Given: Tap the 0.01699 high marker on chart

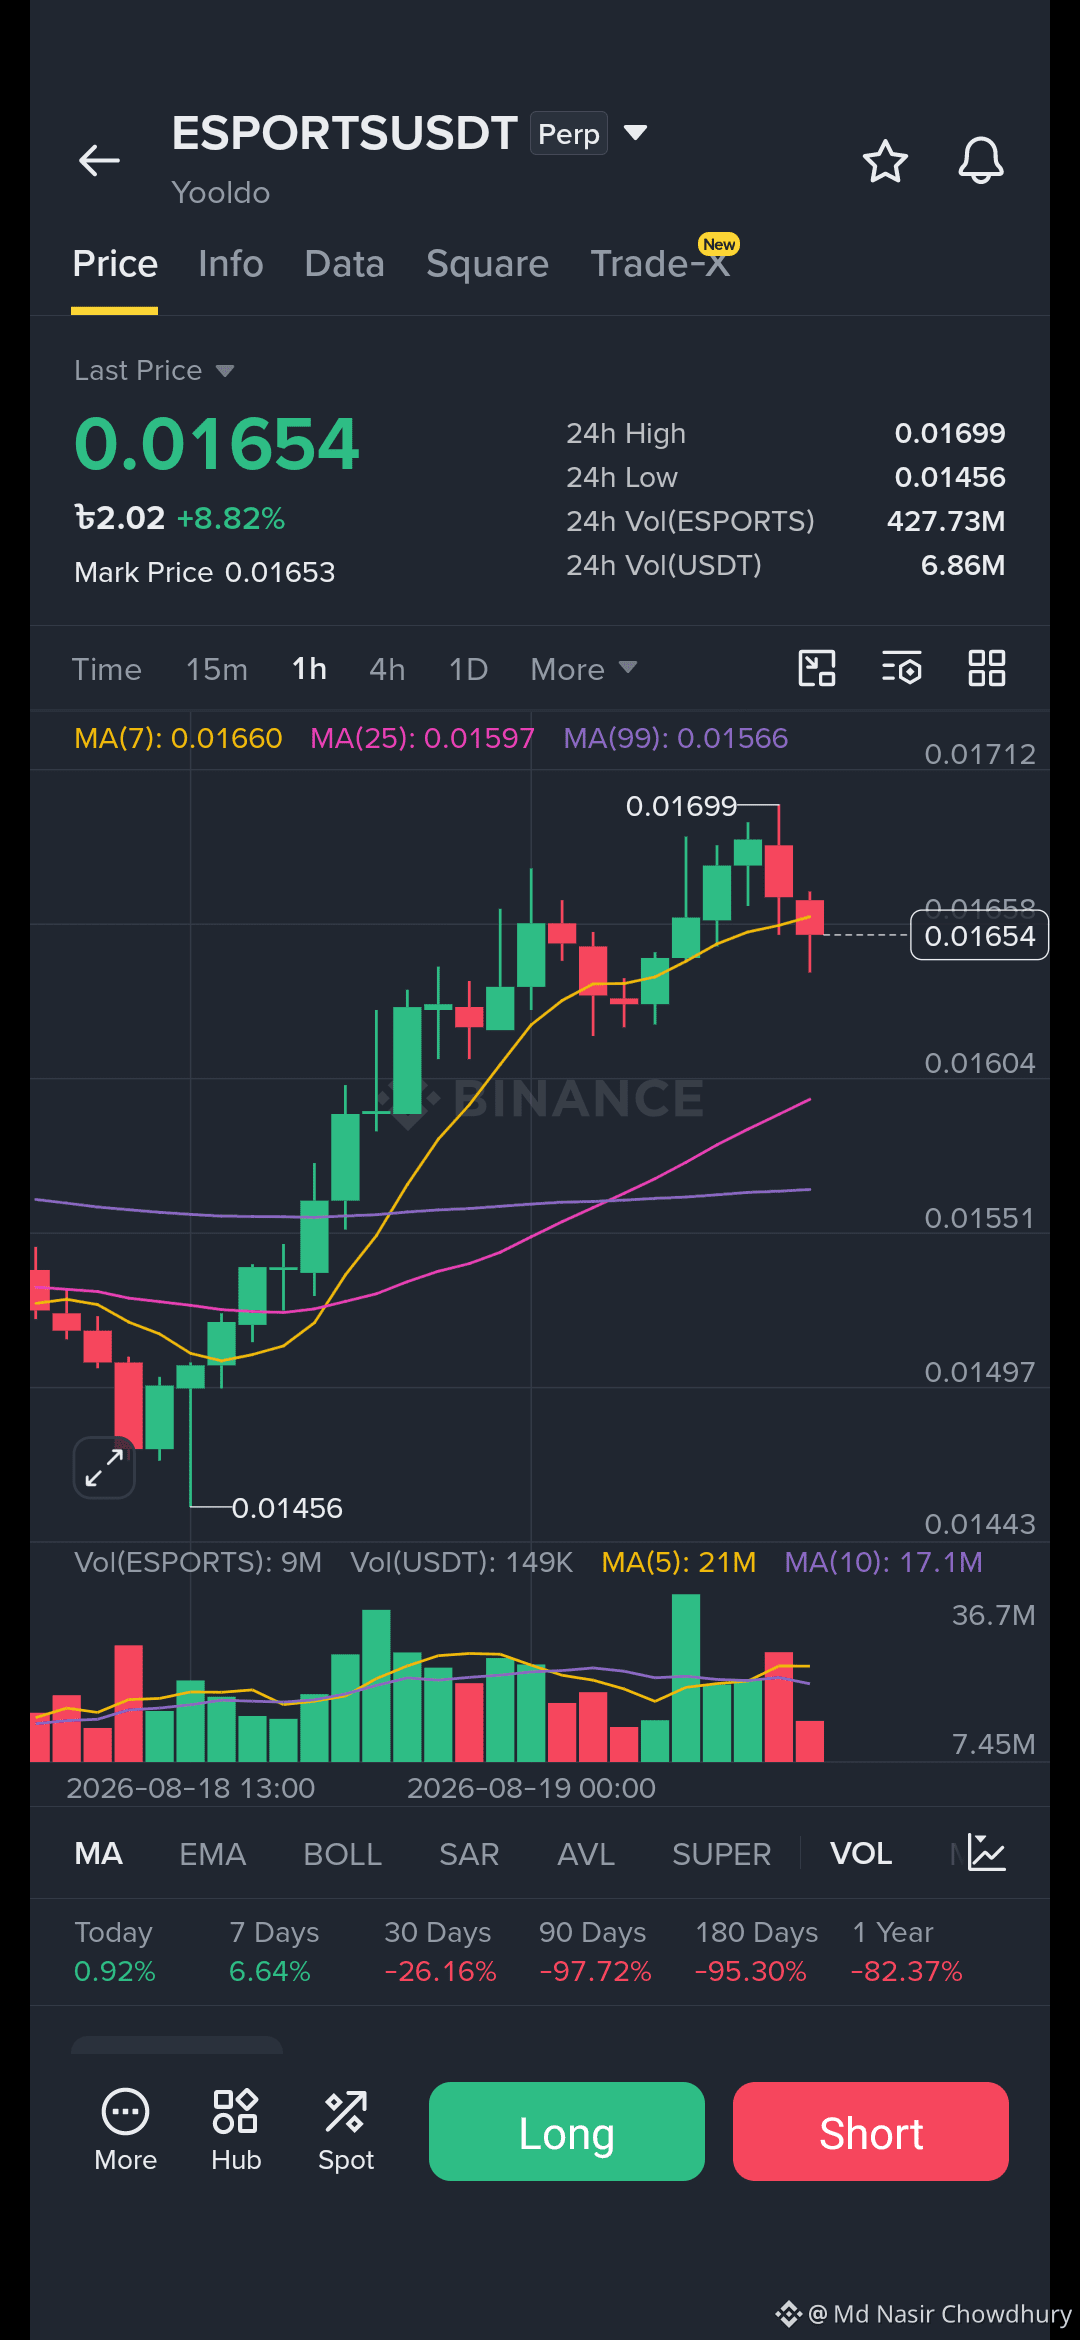Looking at the screenshot, I should [x=681, y=806].
